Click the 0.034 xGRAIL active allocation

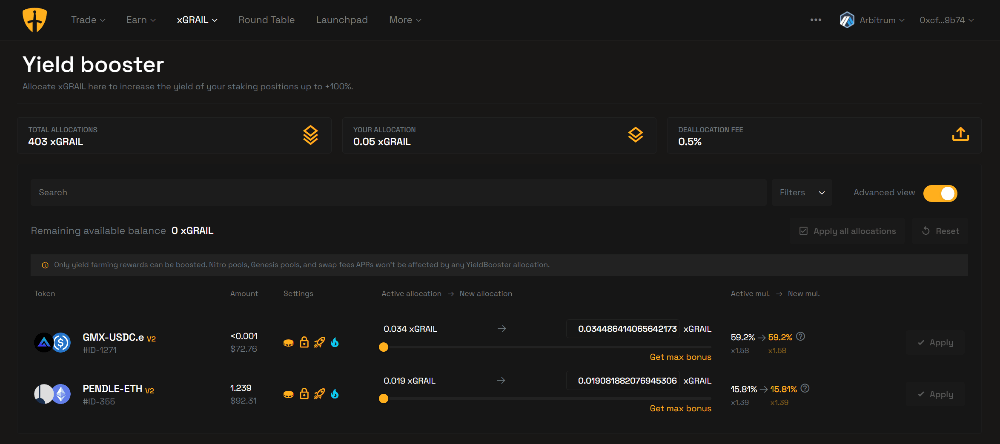(409, 329)
